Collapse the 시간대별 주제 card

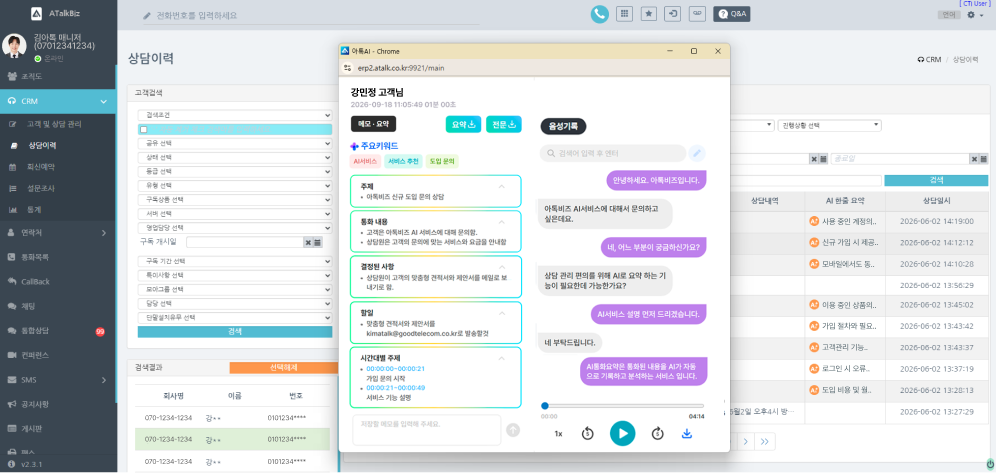point(501,358)
